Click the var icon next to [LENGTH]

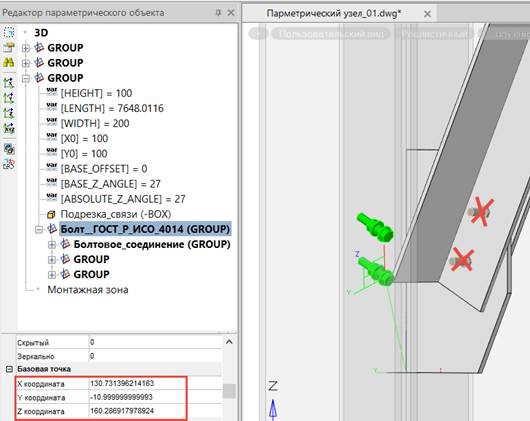click(52, 107)
